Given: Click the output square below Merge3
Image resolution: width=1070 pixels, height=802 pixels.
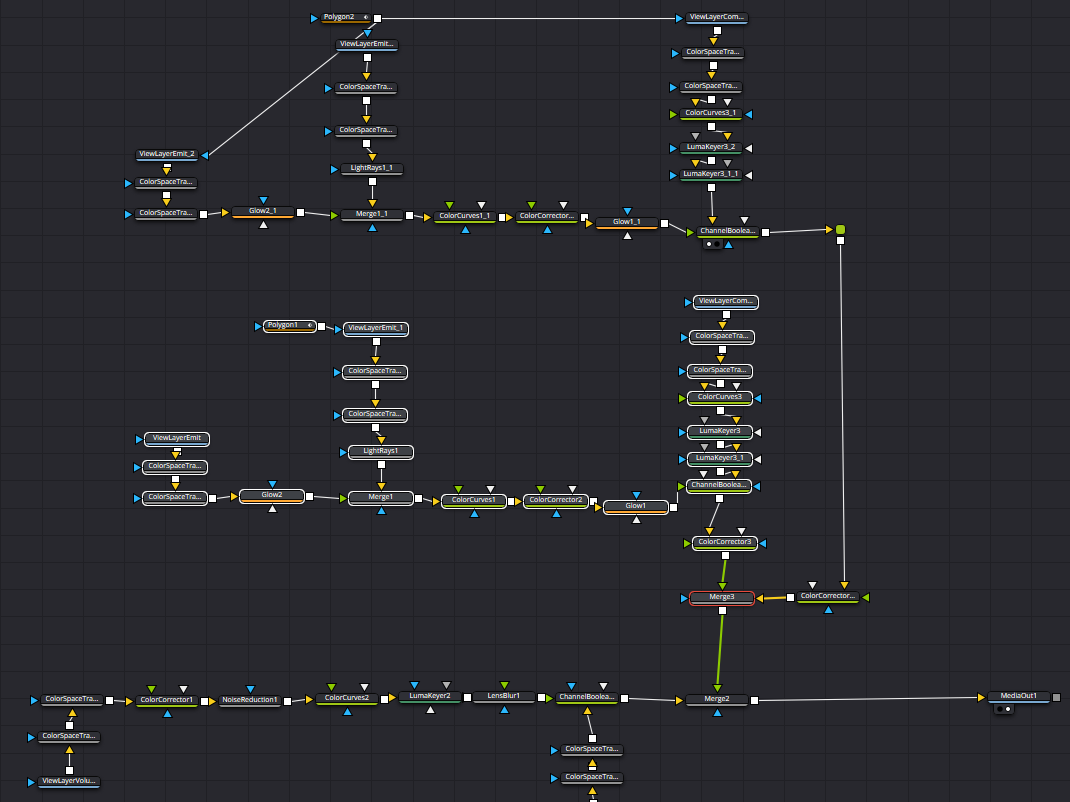Looking at the screenshot, I should pyautogui.click(x=723, y=611).
